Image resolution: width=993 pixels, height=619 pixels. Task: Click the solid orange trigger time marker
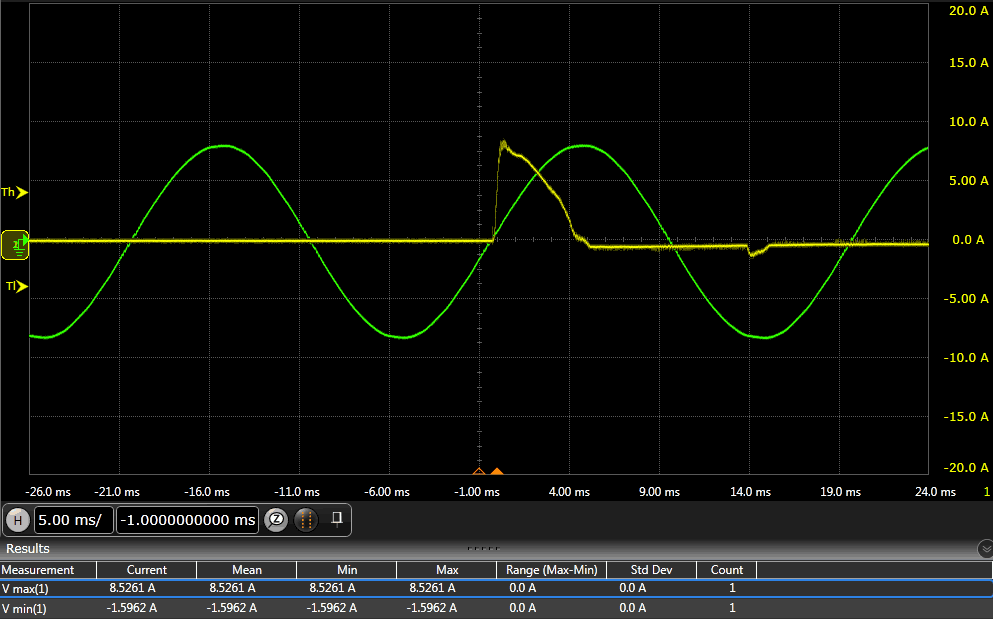(497, 471)
